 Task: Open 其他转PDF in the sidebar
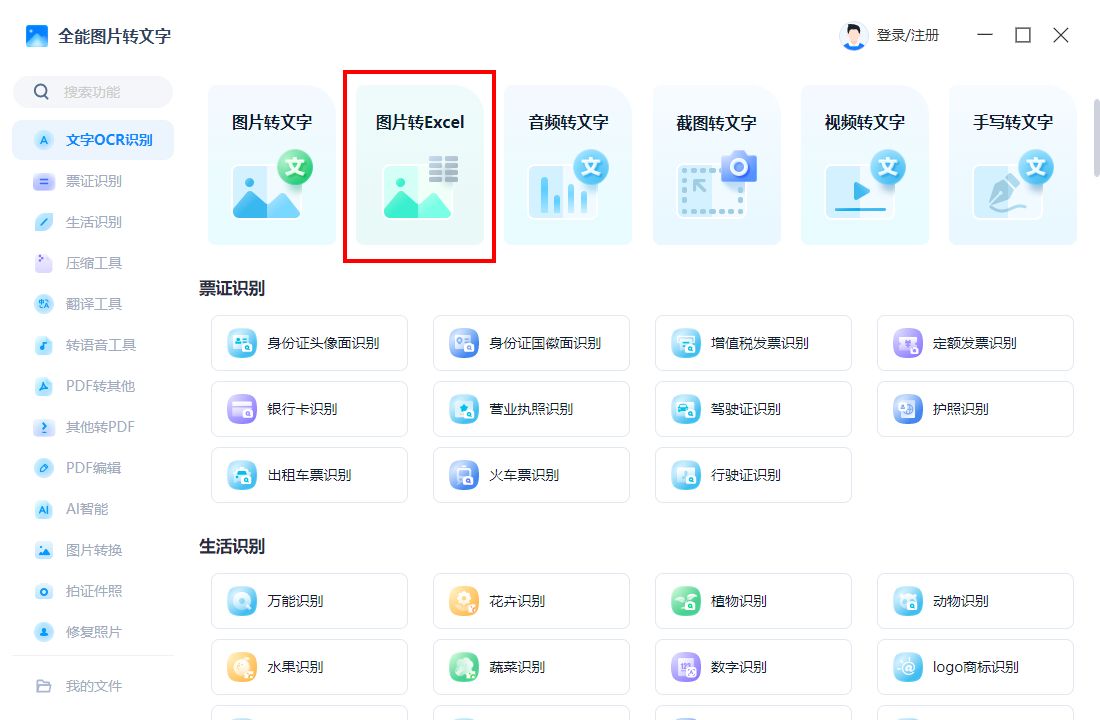pos(93,427)
